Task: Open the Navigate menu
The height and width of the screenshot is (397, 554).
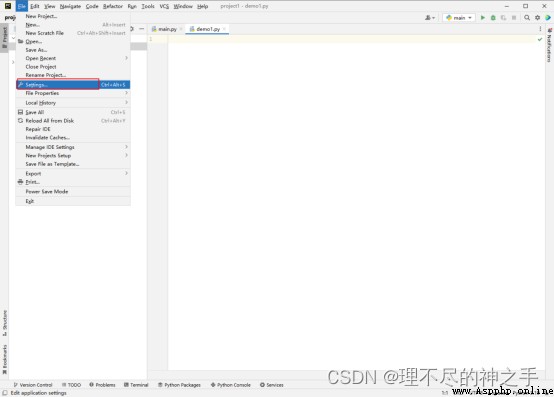Action: tap(70, 6)
